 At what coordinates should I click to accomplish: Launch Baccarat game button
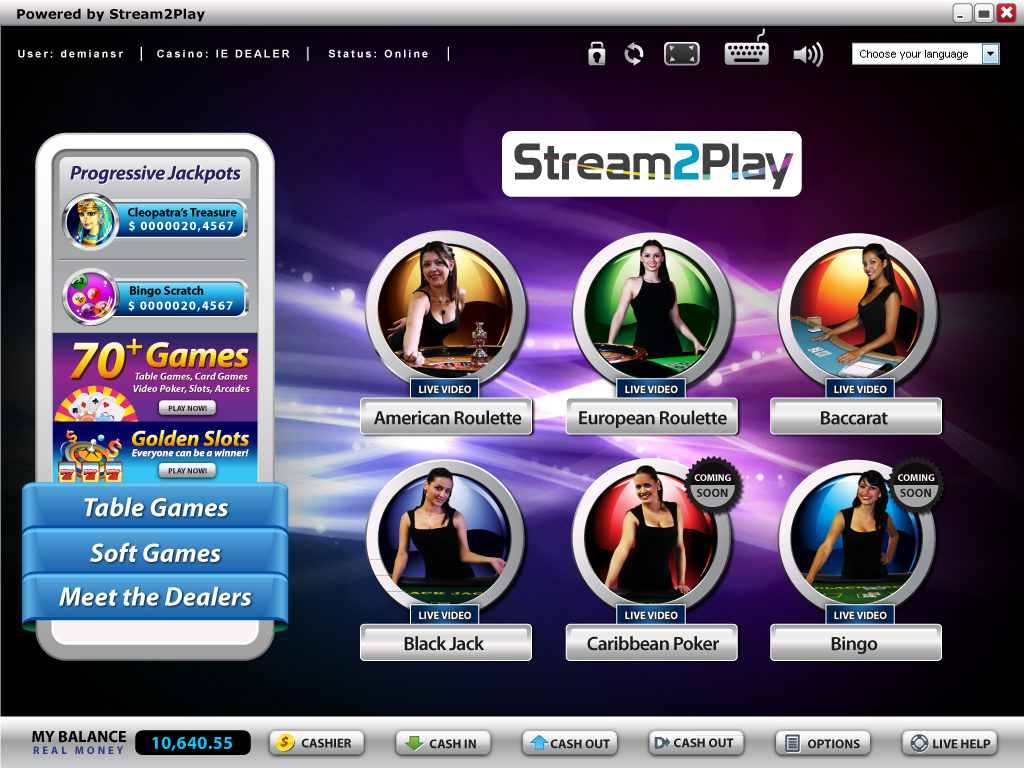coord(856,417)
